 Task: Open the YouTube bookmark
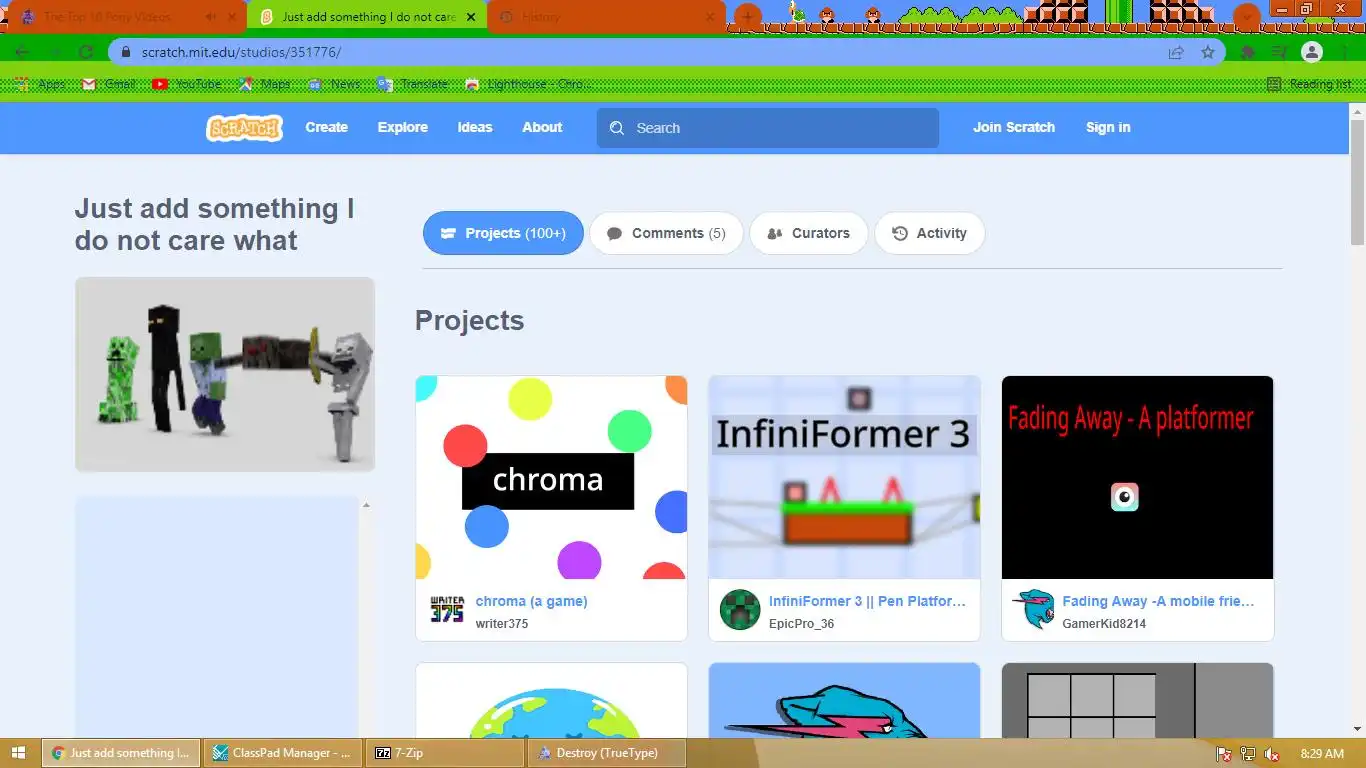pyautogui.click(x=187, y=84)
